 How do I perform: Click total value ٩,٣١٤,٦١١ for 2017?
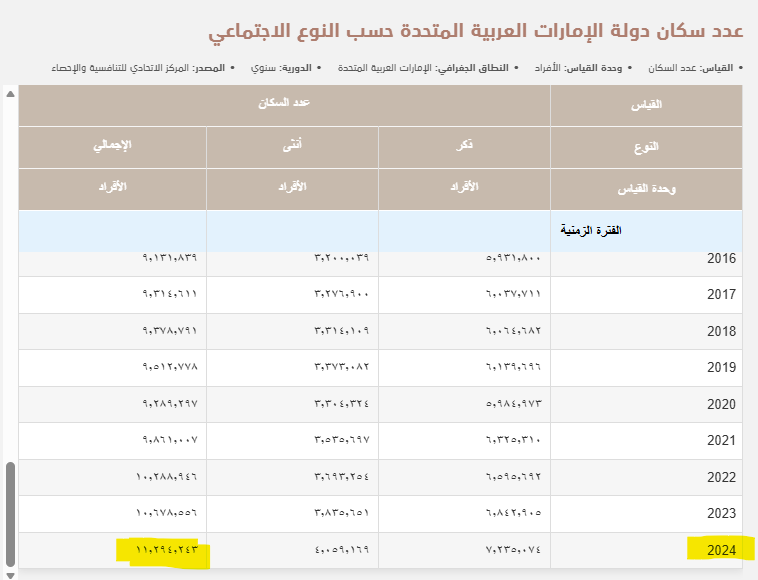click(x=170, y=294)
